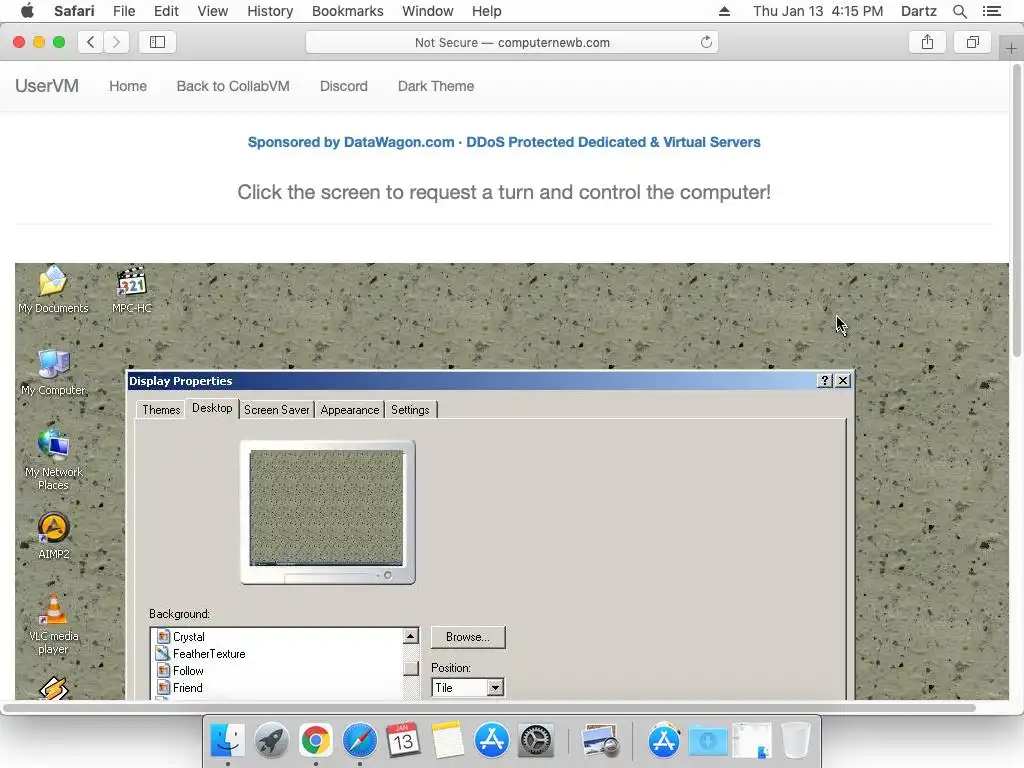Launch the MPC-HC desktop shortcut
The width and height of the screenshot is (1024, 768).
(x=131, y=289)
